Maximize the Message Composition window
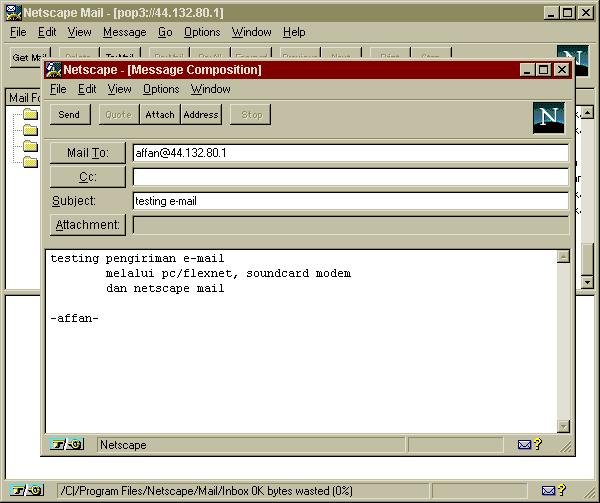Image resolution: width=600 pixels, height=503 pixels. (x=543, y=70)
